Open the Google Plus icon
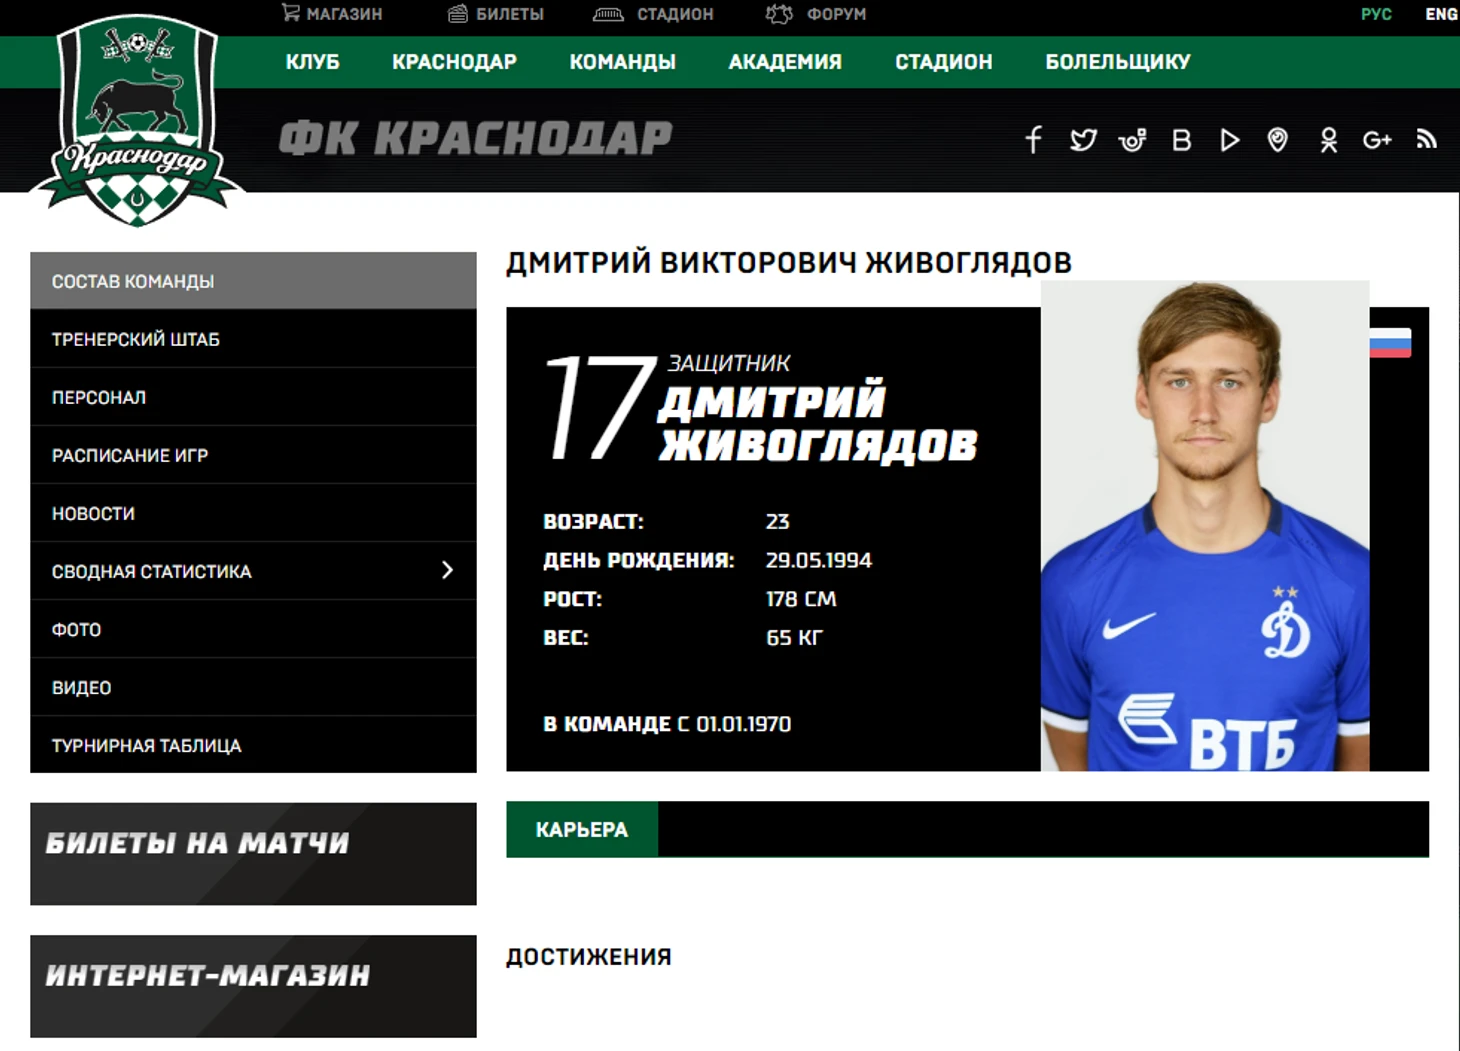 point(1377,140)
